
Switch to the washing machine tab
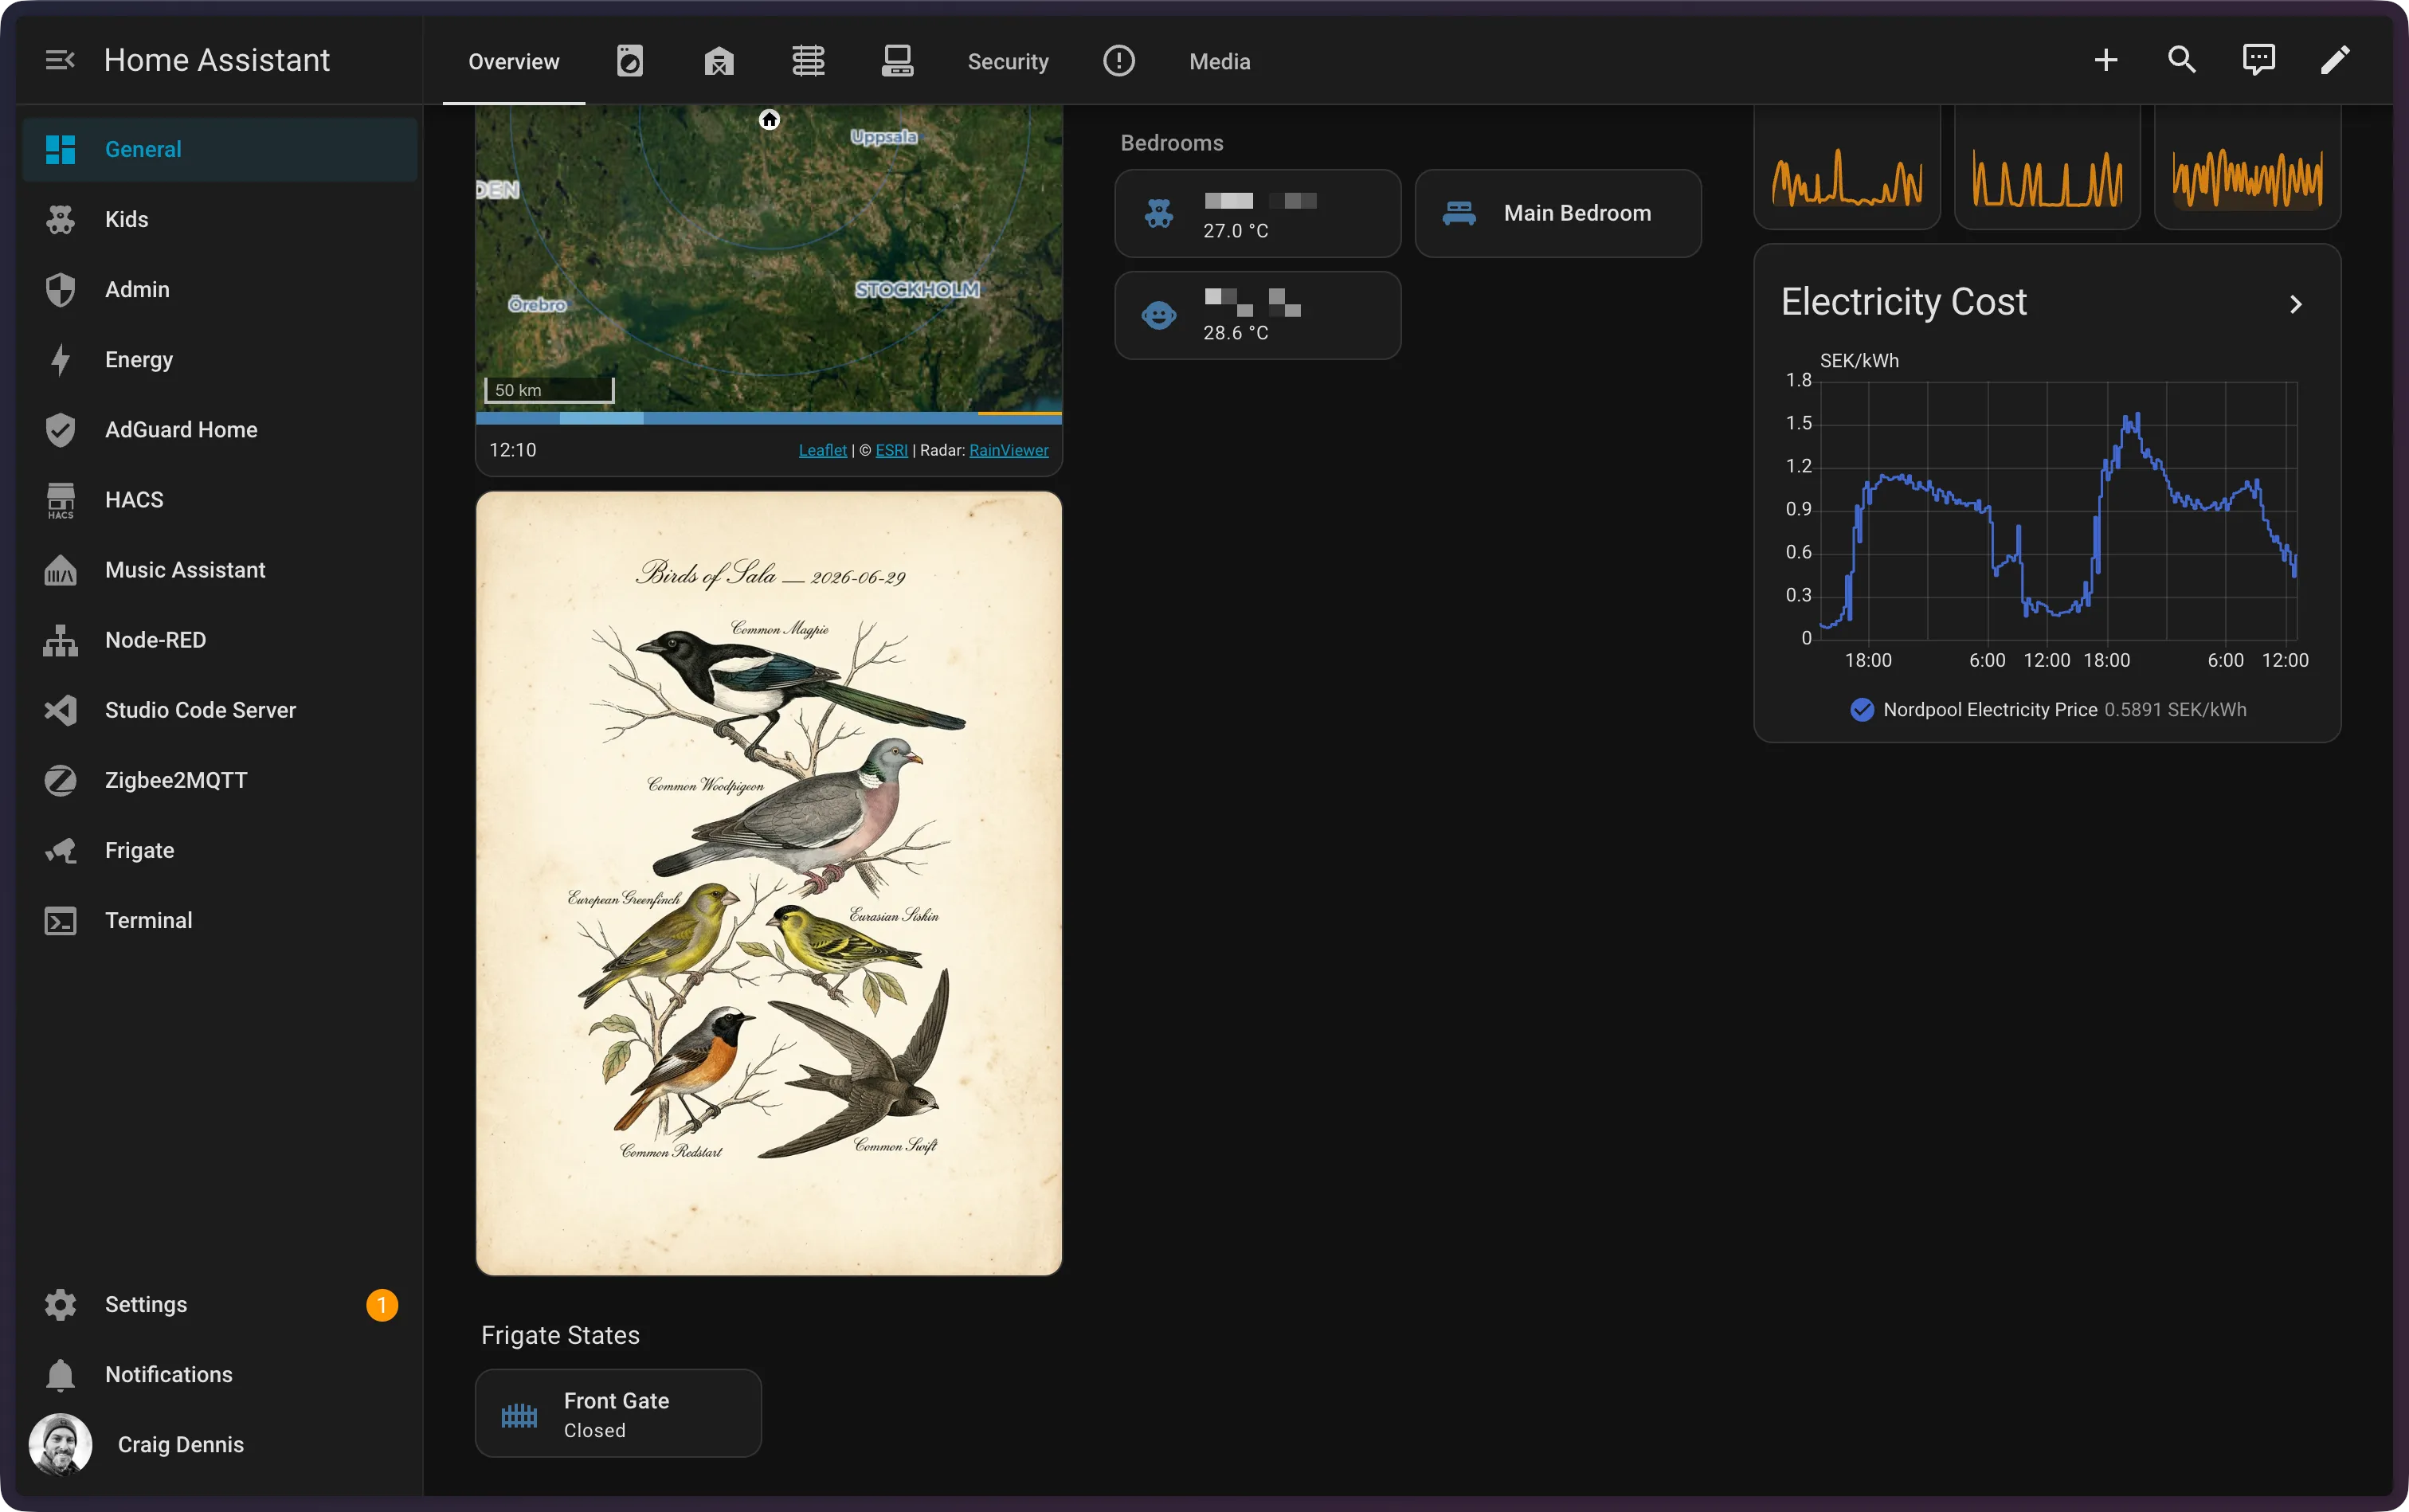click(630, 61)
